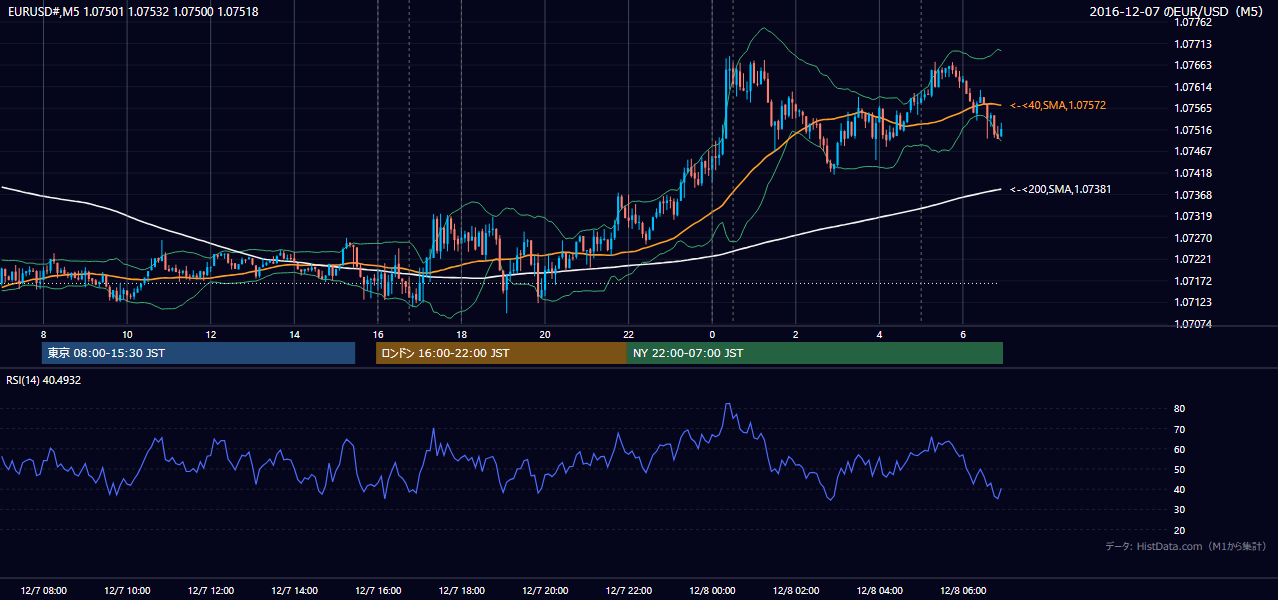Click the 12/7 16:00 date label
Screen dimensions: 1278x600
(377, 590)
